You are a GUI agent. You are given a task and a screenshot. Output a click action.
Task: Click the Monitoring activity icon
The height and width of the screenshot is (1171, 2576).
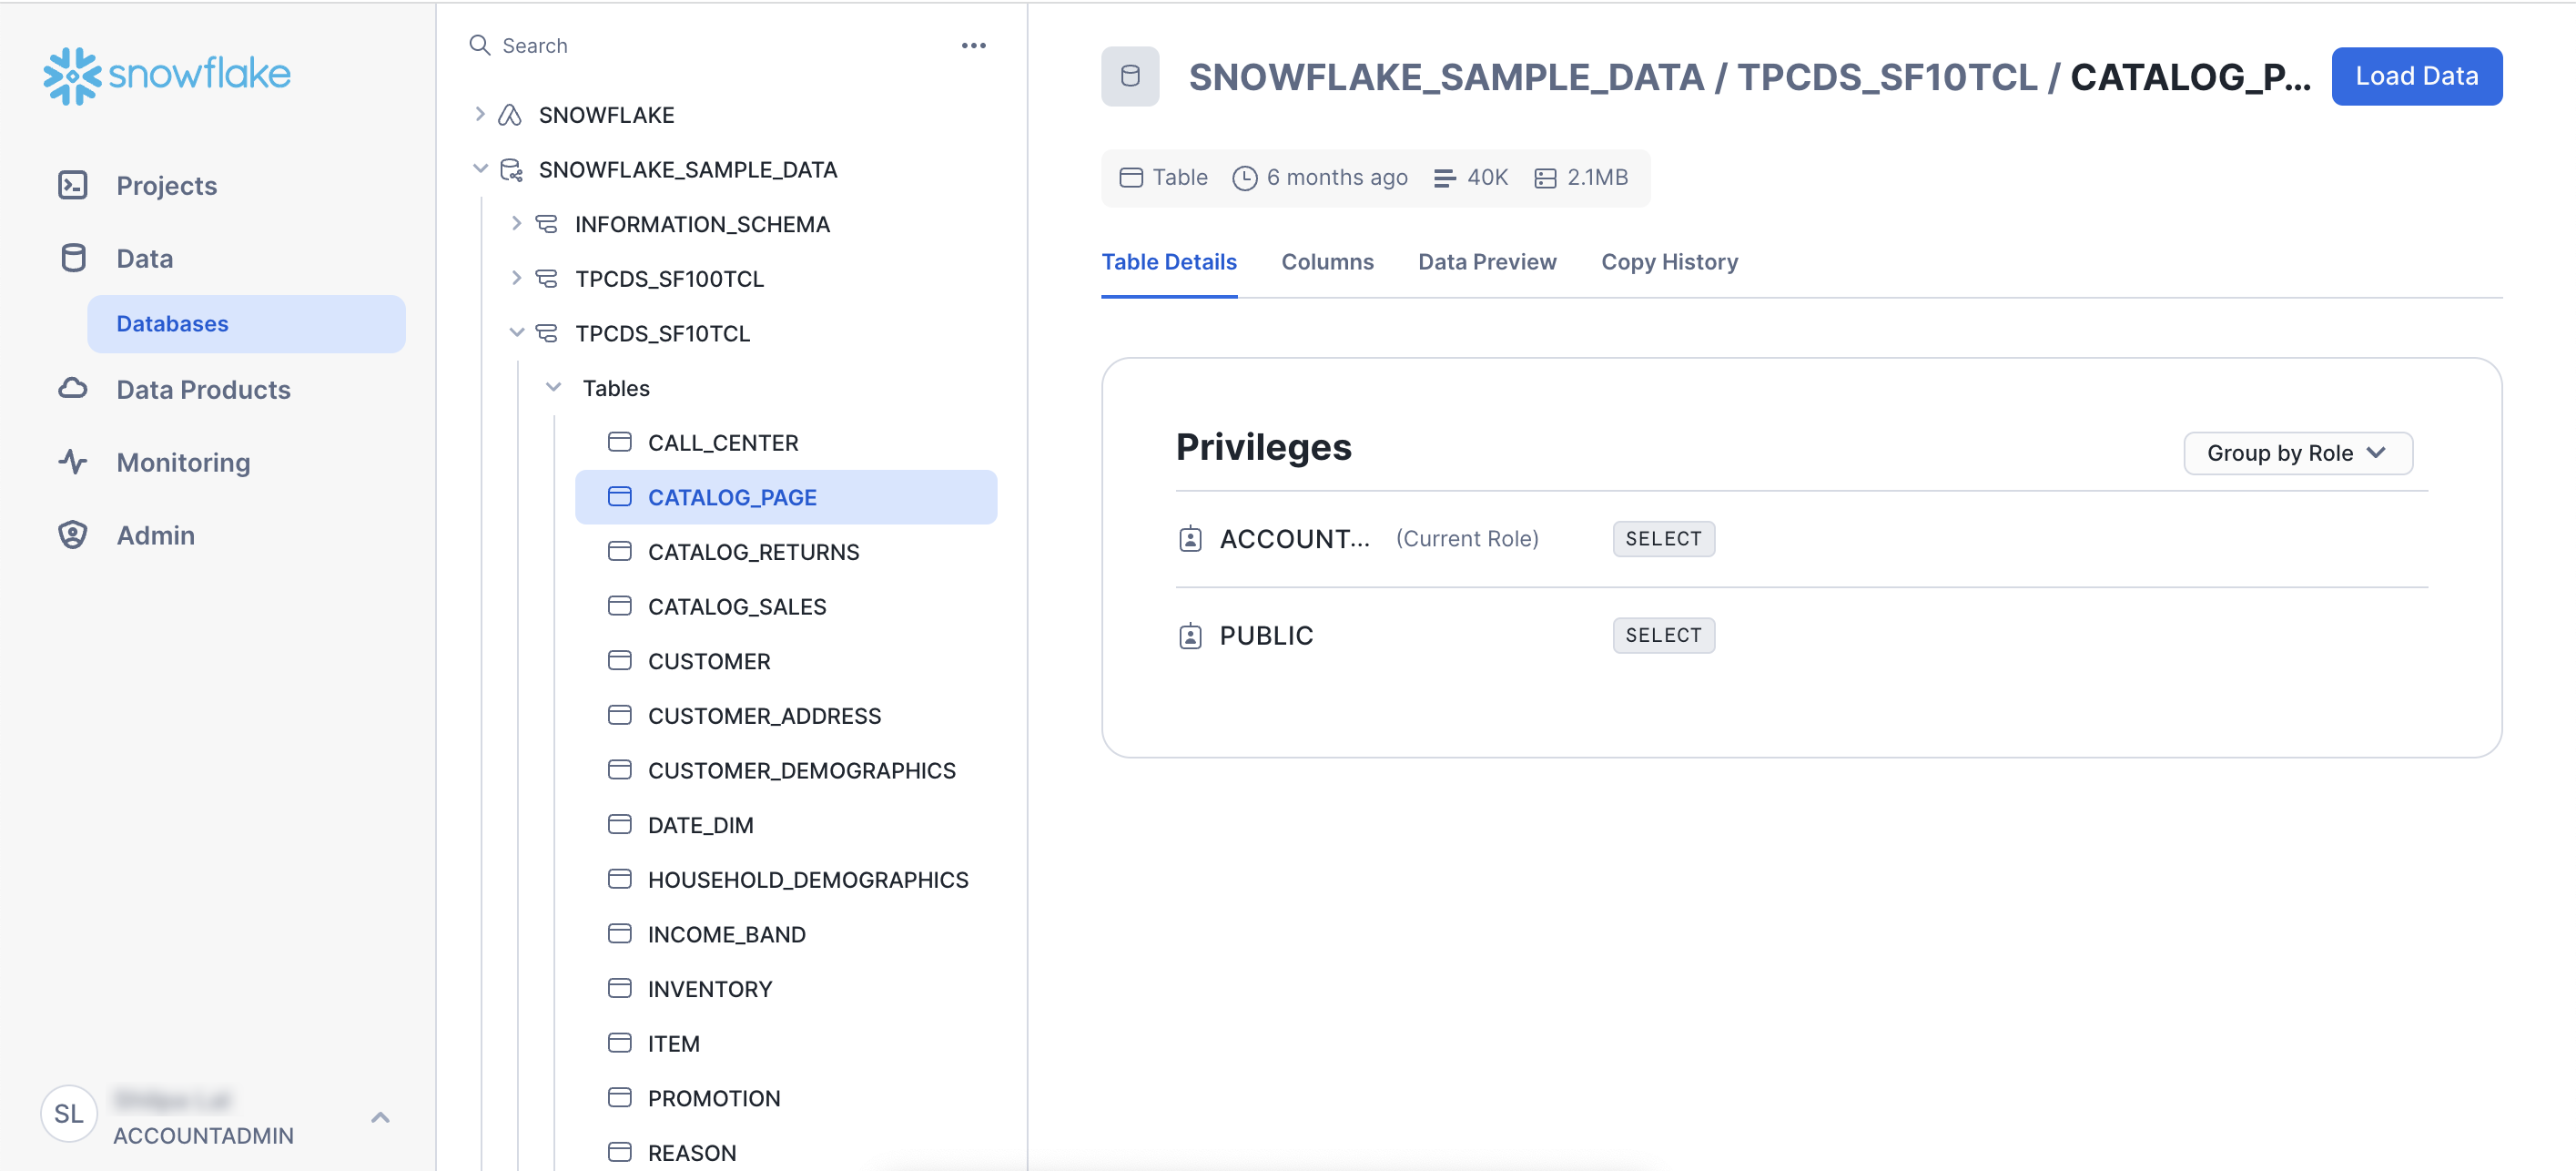pyautogui.click(x=73, y=462)
